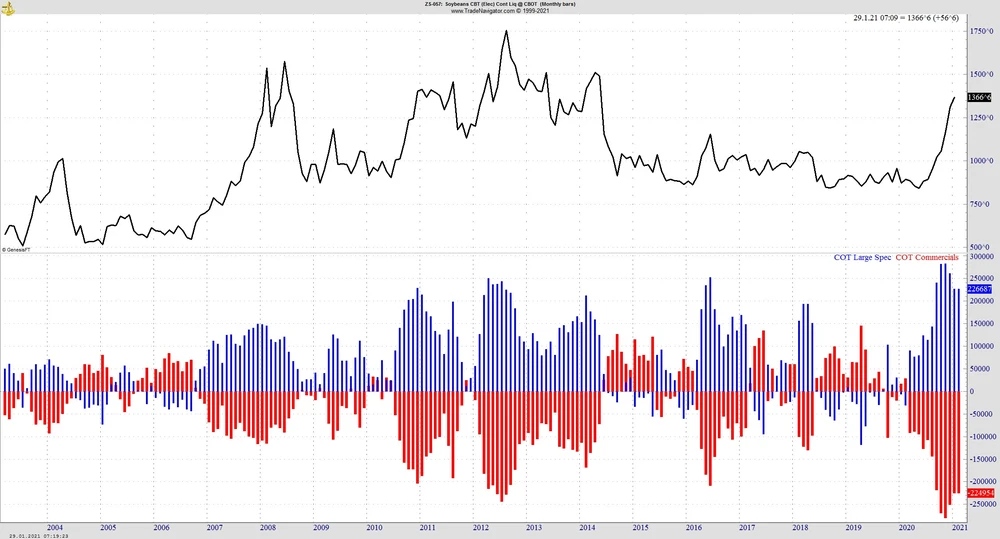Click the date and price readout at top right
This screenshot has width=1000, height=539.
coord(907,18)
